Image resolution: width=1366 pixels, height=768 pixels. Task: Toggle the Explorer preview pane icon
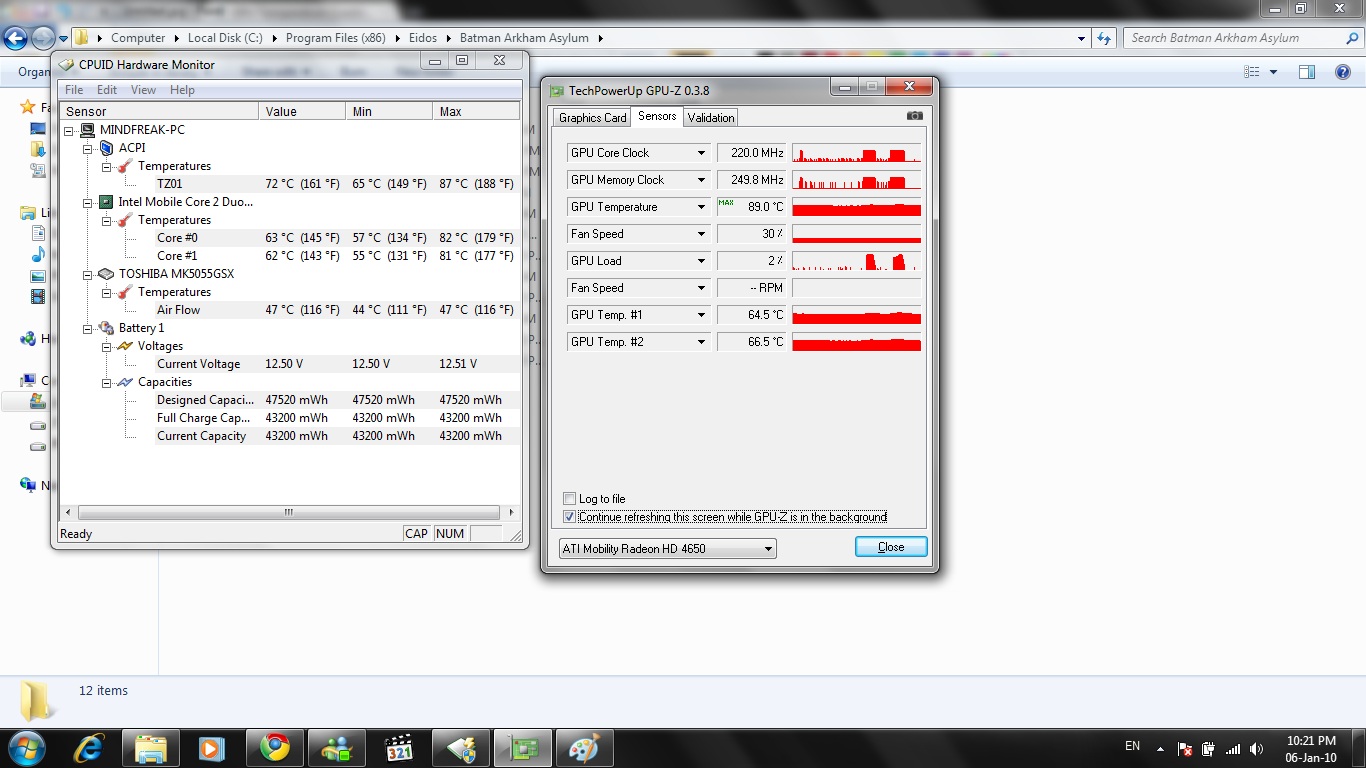tap(1307, 72)
